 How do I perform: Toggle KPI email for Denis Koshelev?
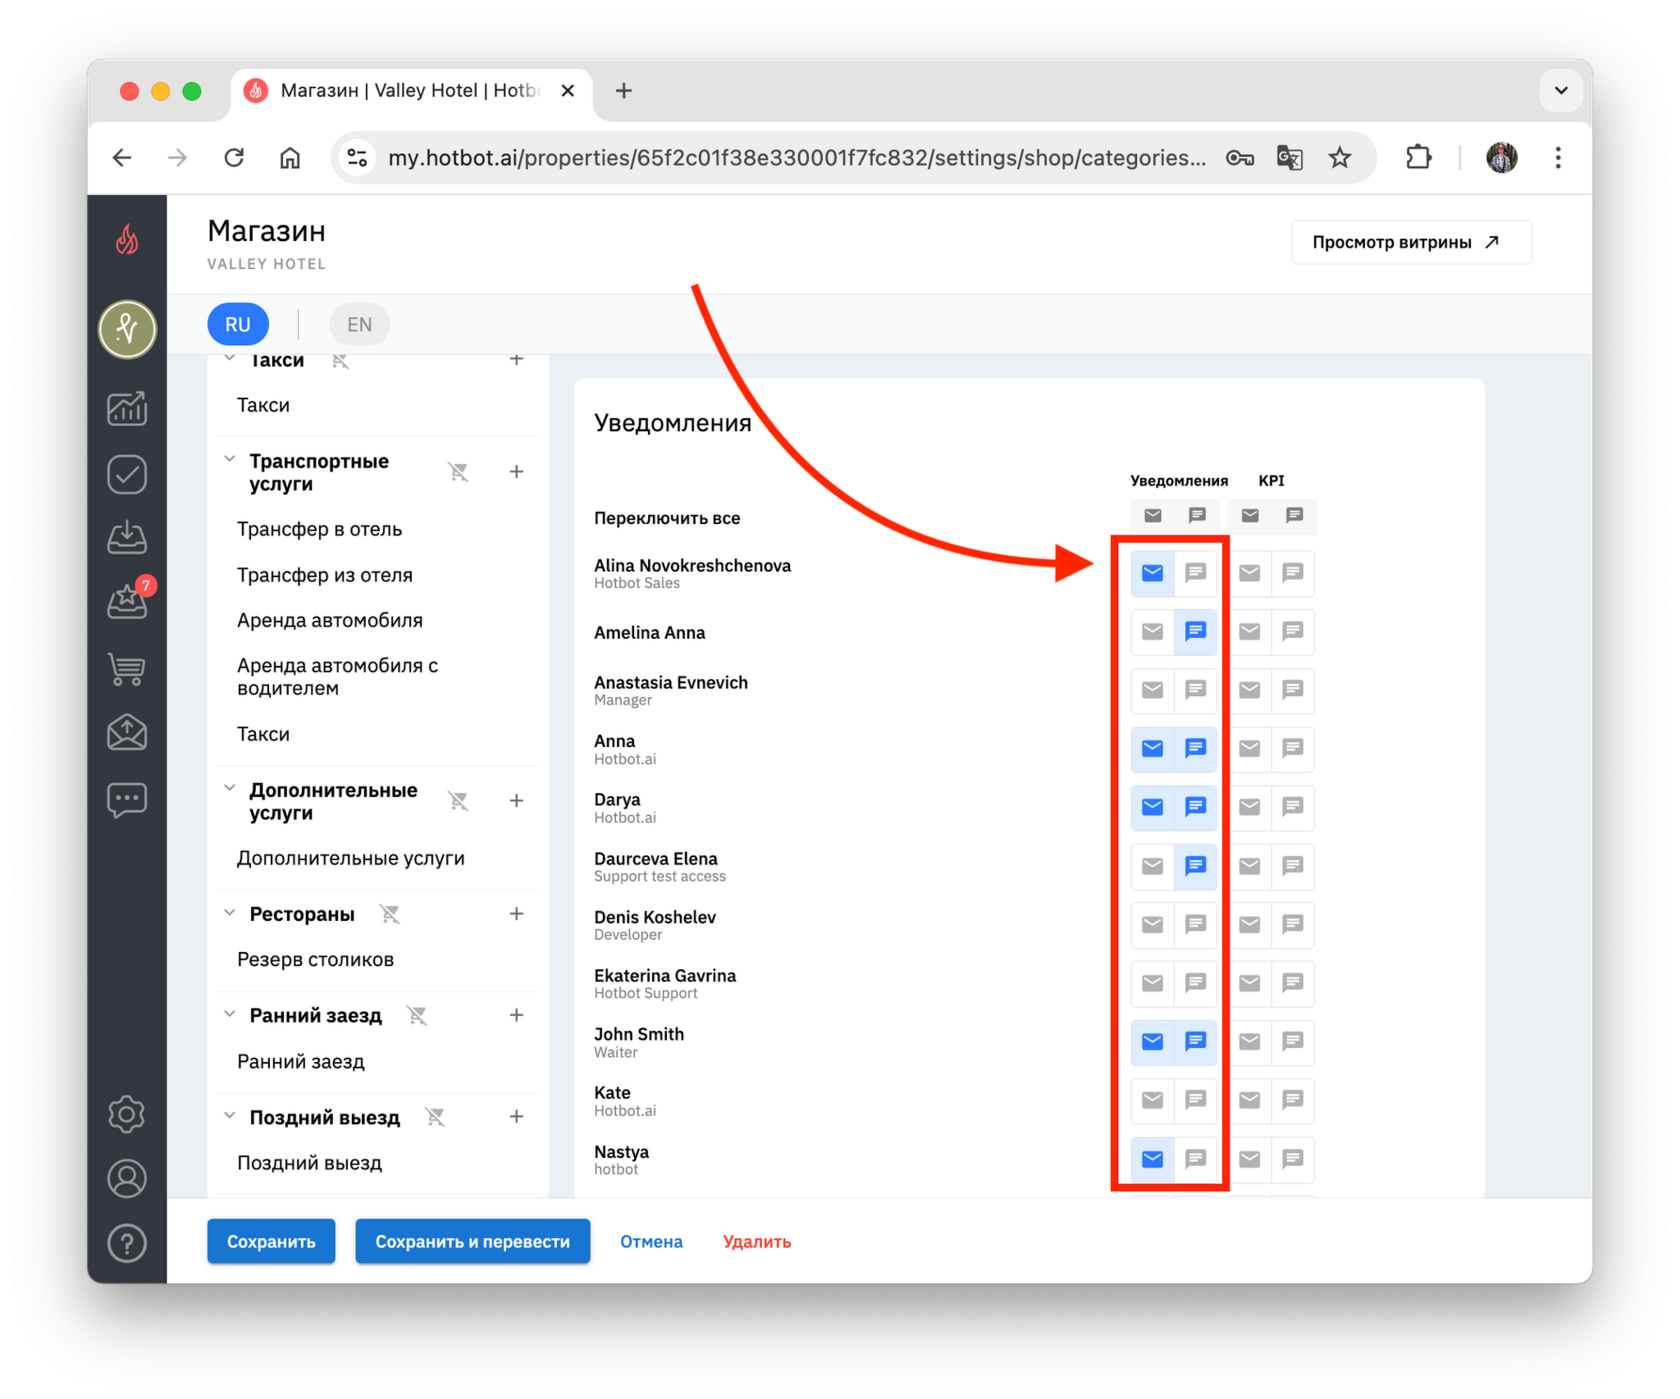1250,925
